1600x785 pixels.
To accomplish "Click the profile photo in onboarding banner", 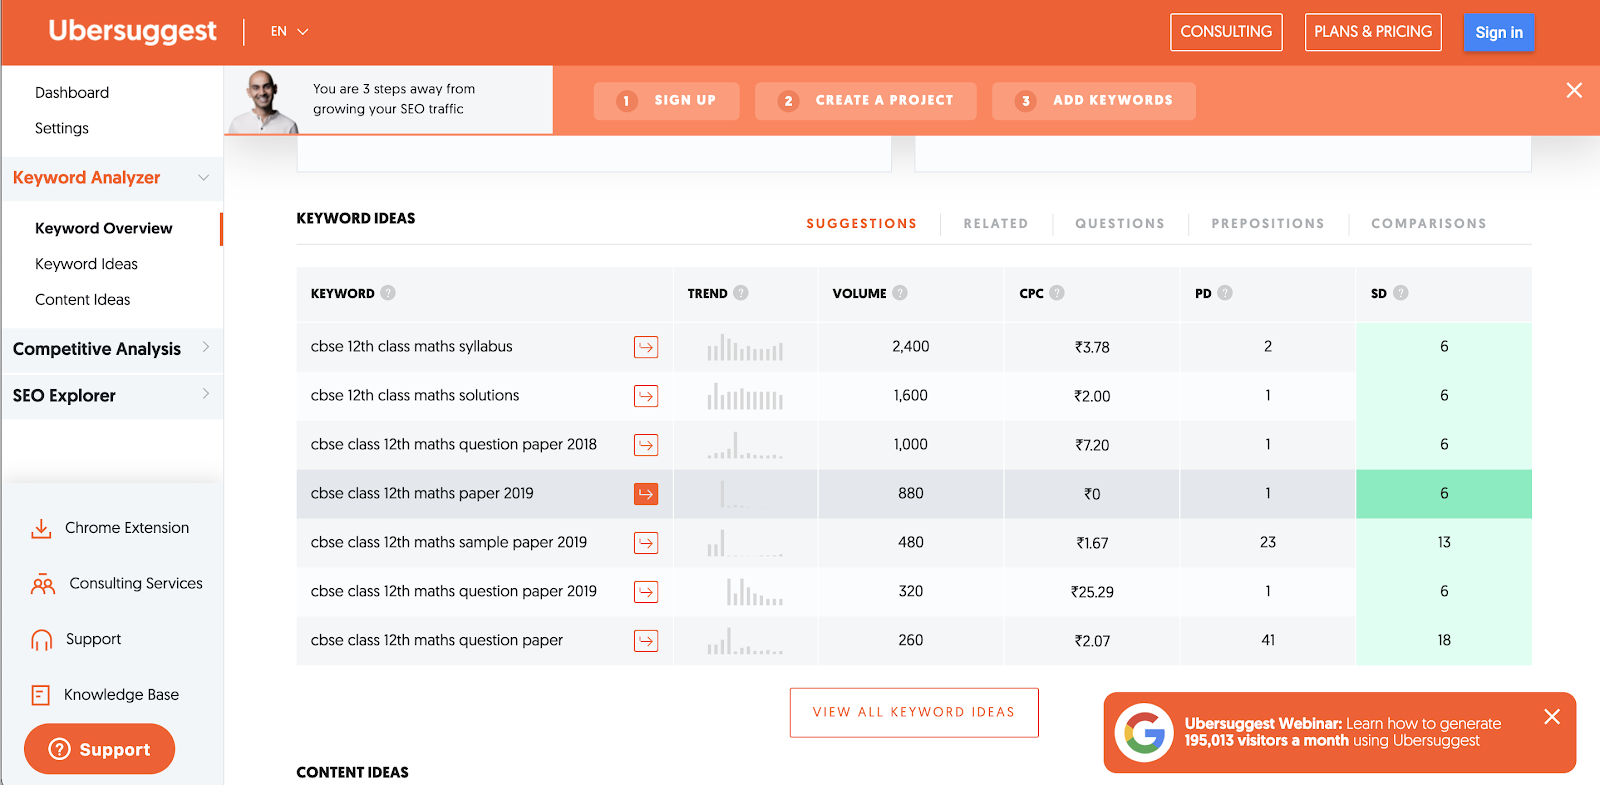I will tap(263, 101).
